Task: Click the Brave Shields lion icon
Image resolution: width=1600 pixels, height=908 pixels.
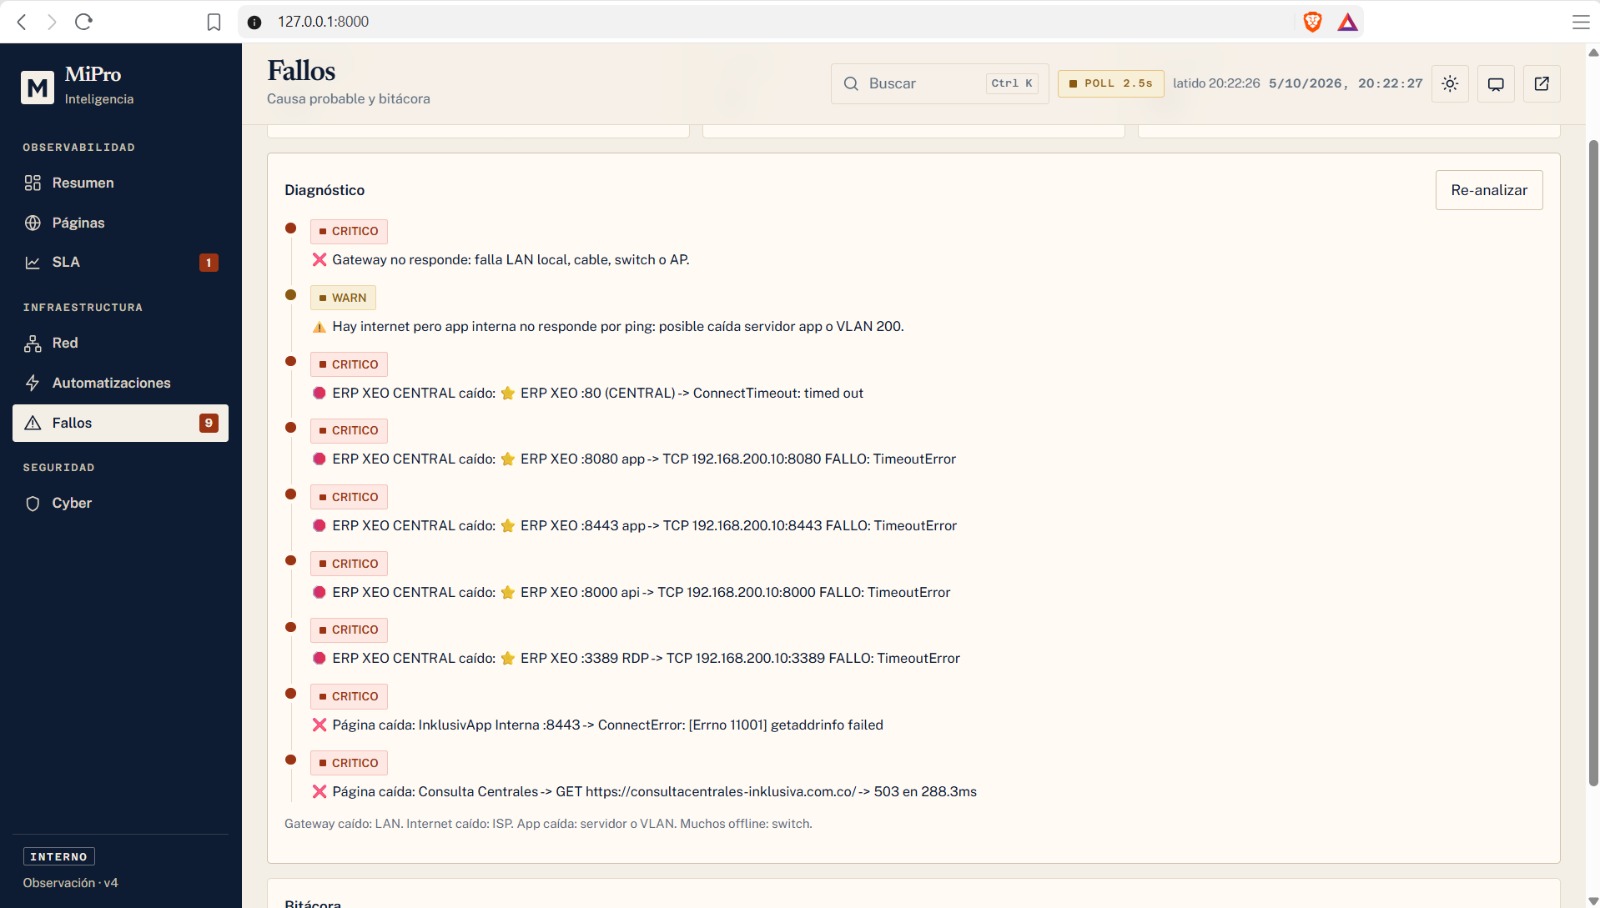Action: tap(1313, 22)
